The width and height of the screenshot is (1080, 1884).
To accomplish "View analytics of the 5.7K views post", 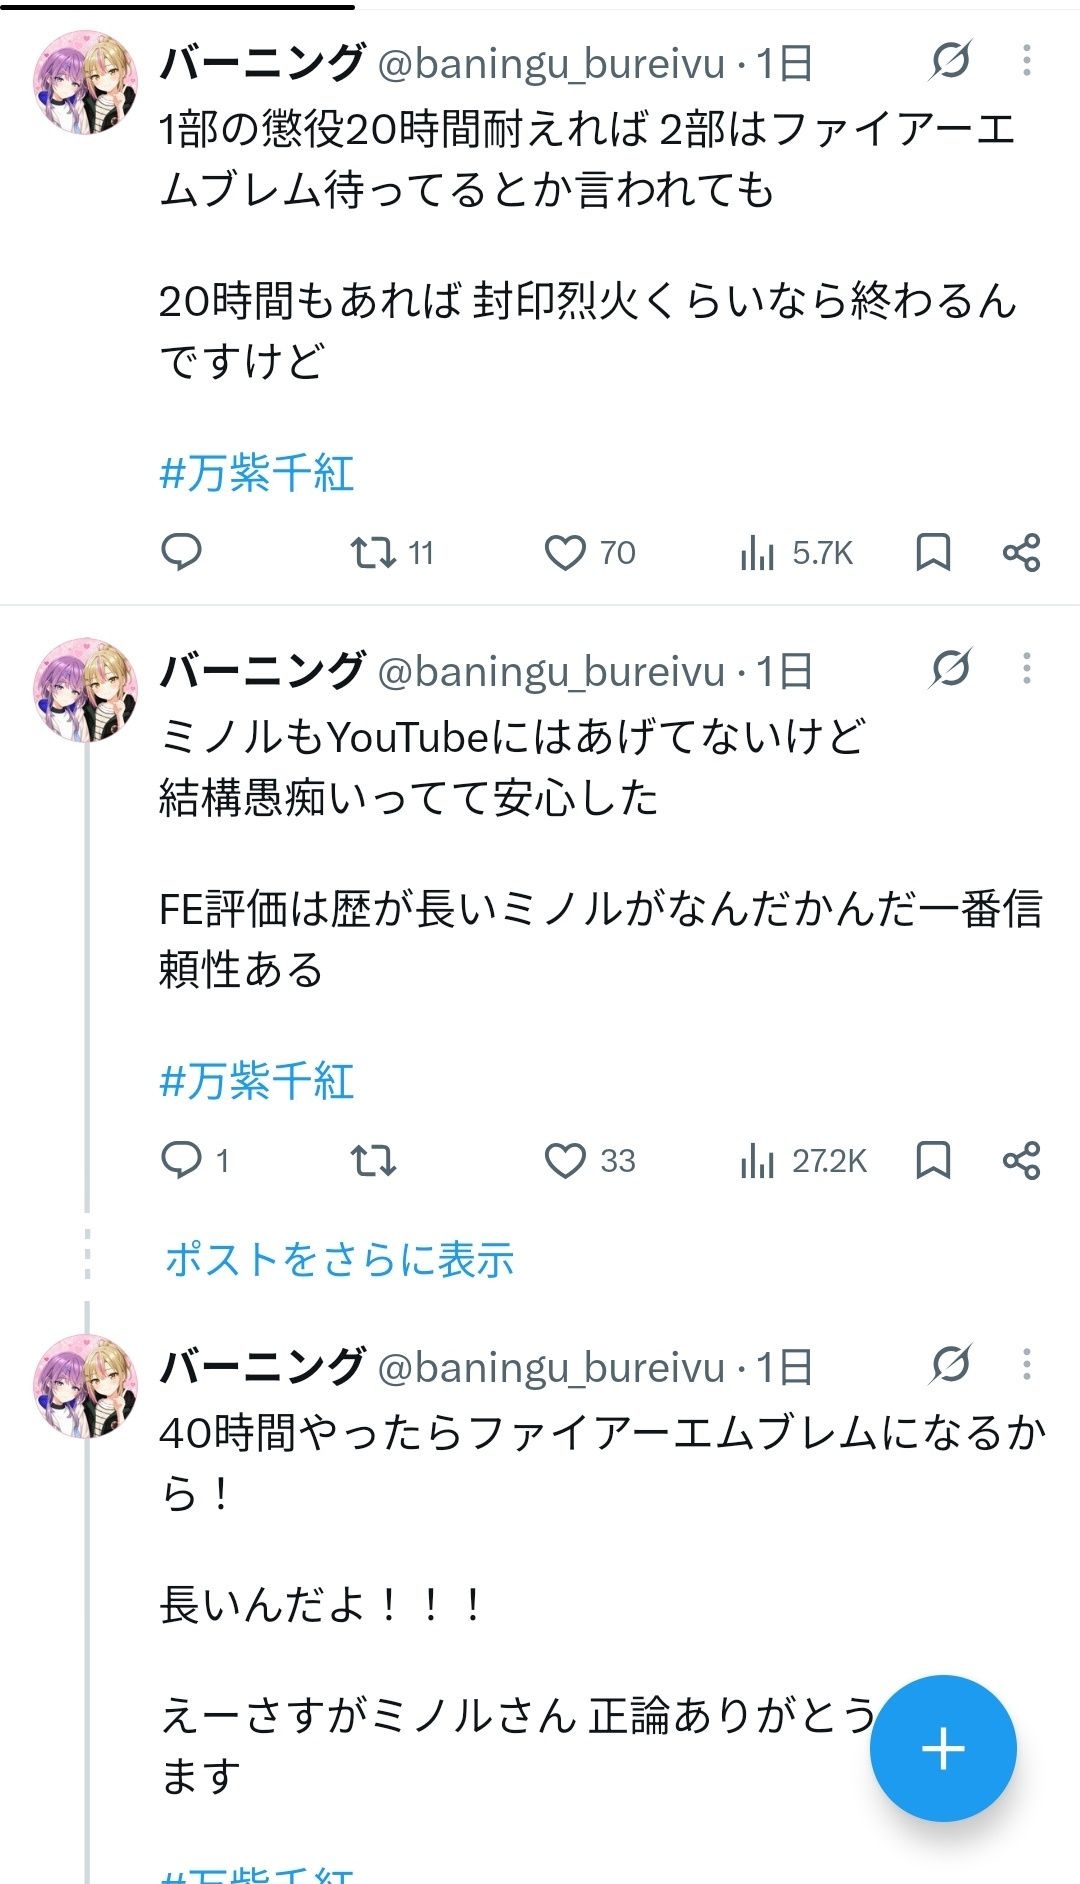I will point(796,552).
